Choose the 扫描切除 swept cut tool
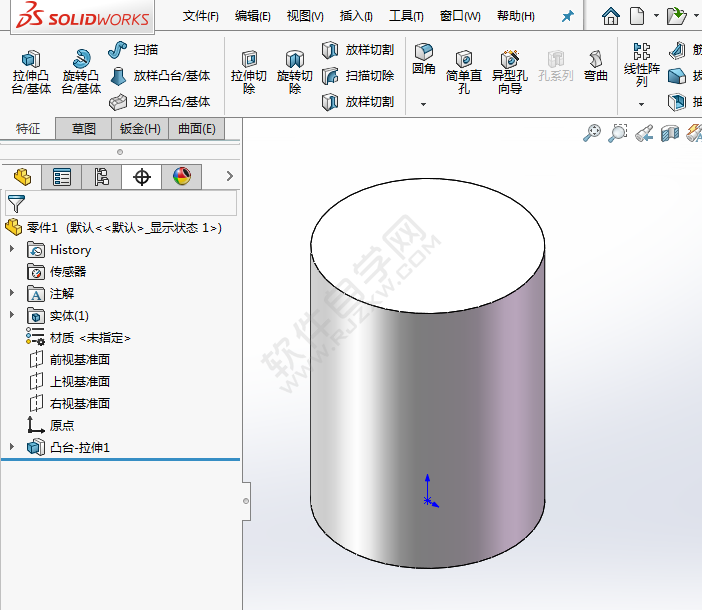702x610 pixels. [x=358, y=76]
